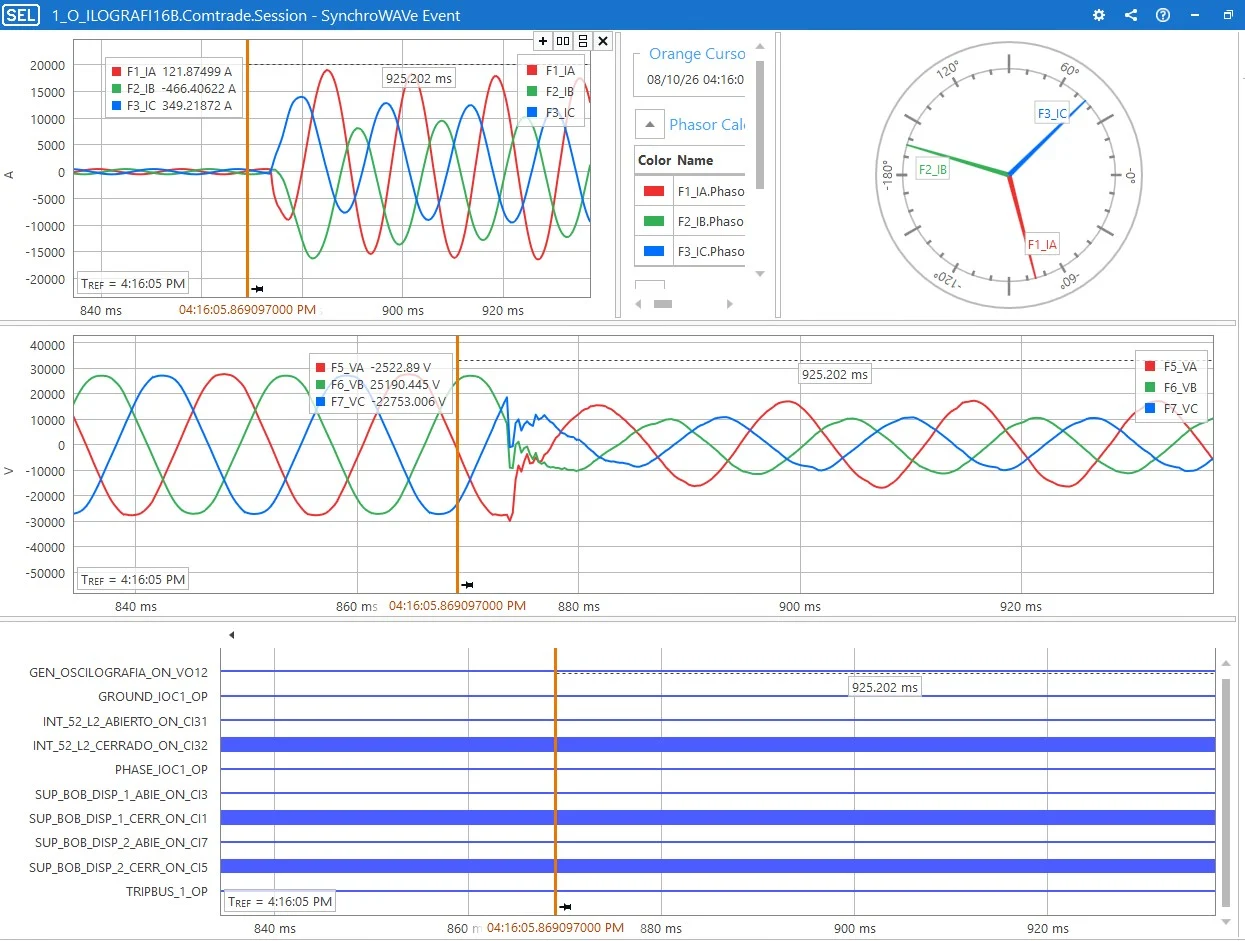Click F3_IC label on phasor diagram

(1052, 114)
